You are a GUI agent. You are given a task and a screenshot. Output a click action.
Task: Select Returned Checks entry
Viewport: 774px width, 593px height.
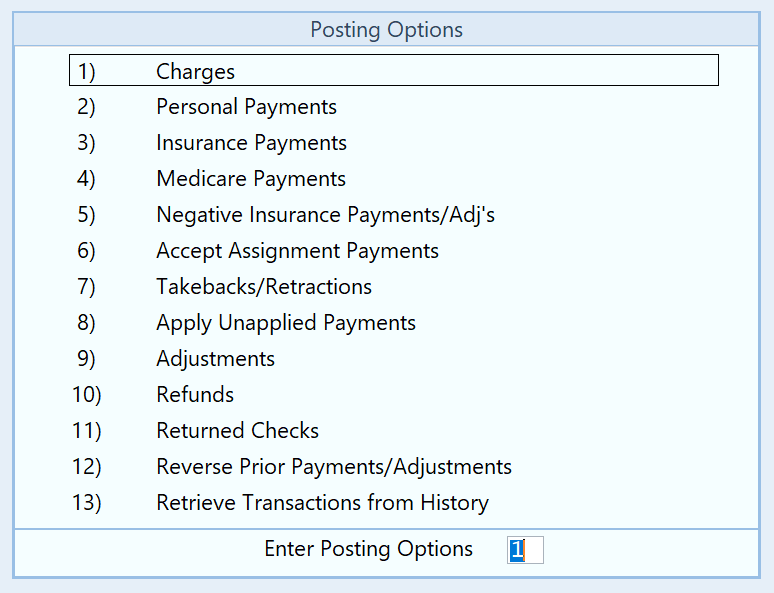(237, 431)
